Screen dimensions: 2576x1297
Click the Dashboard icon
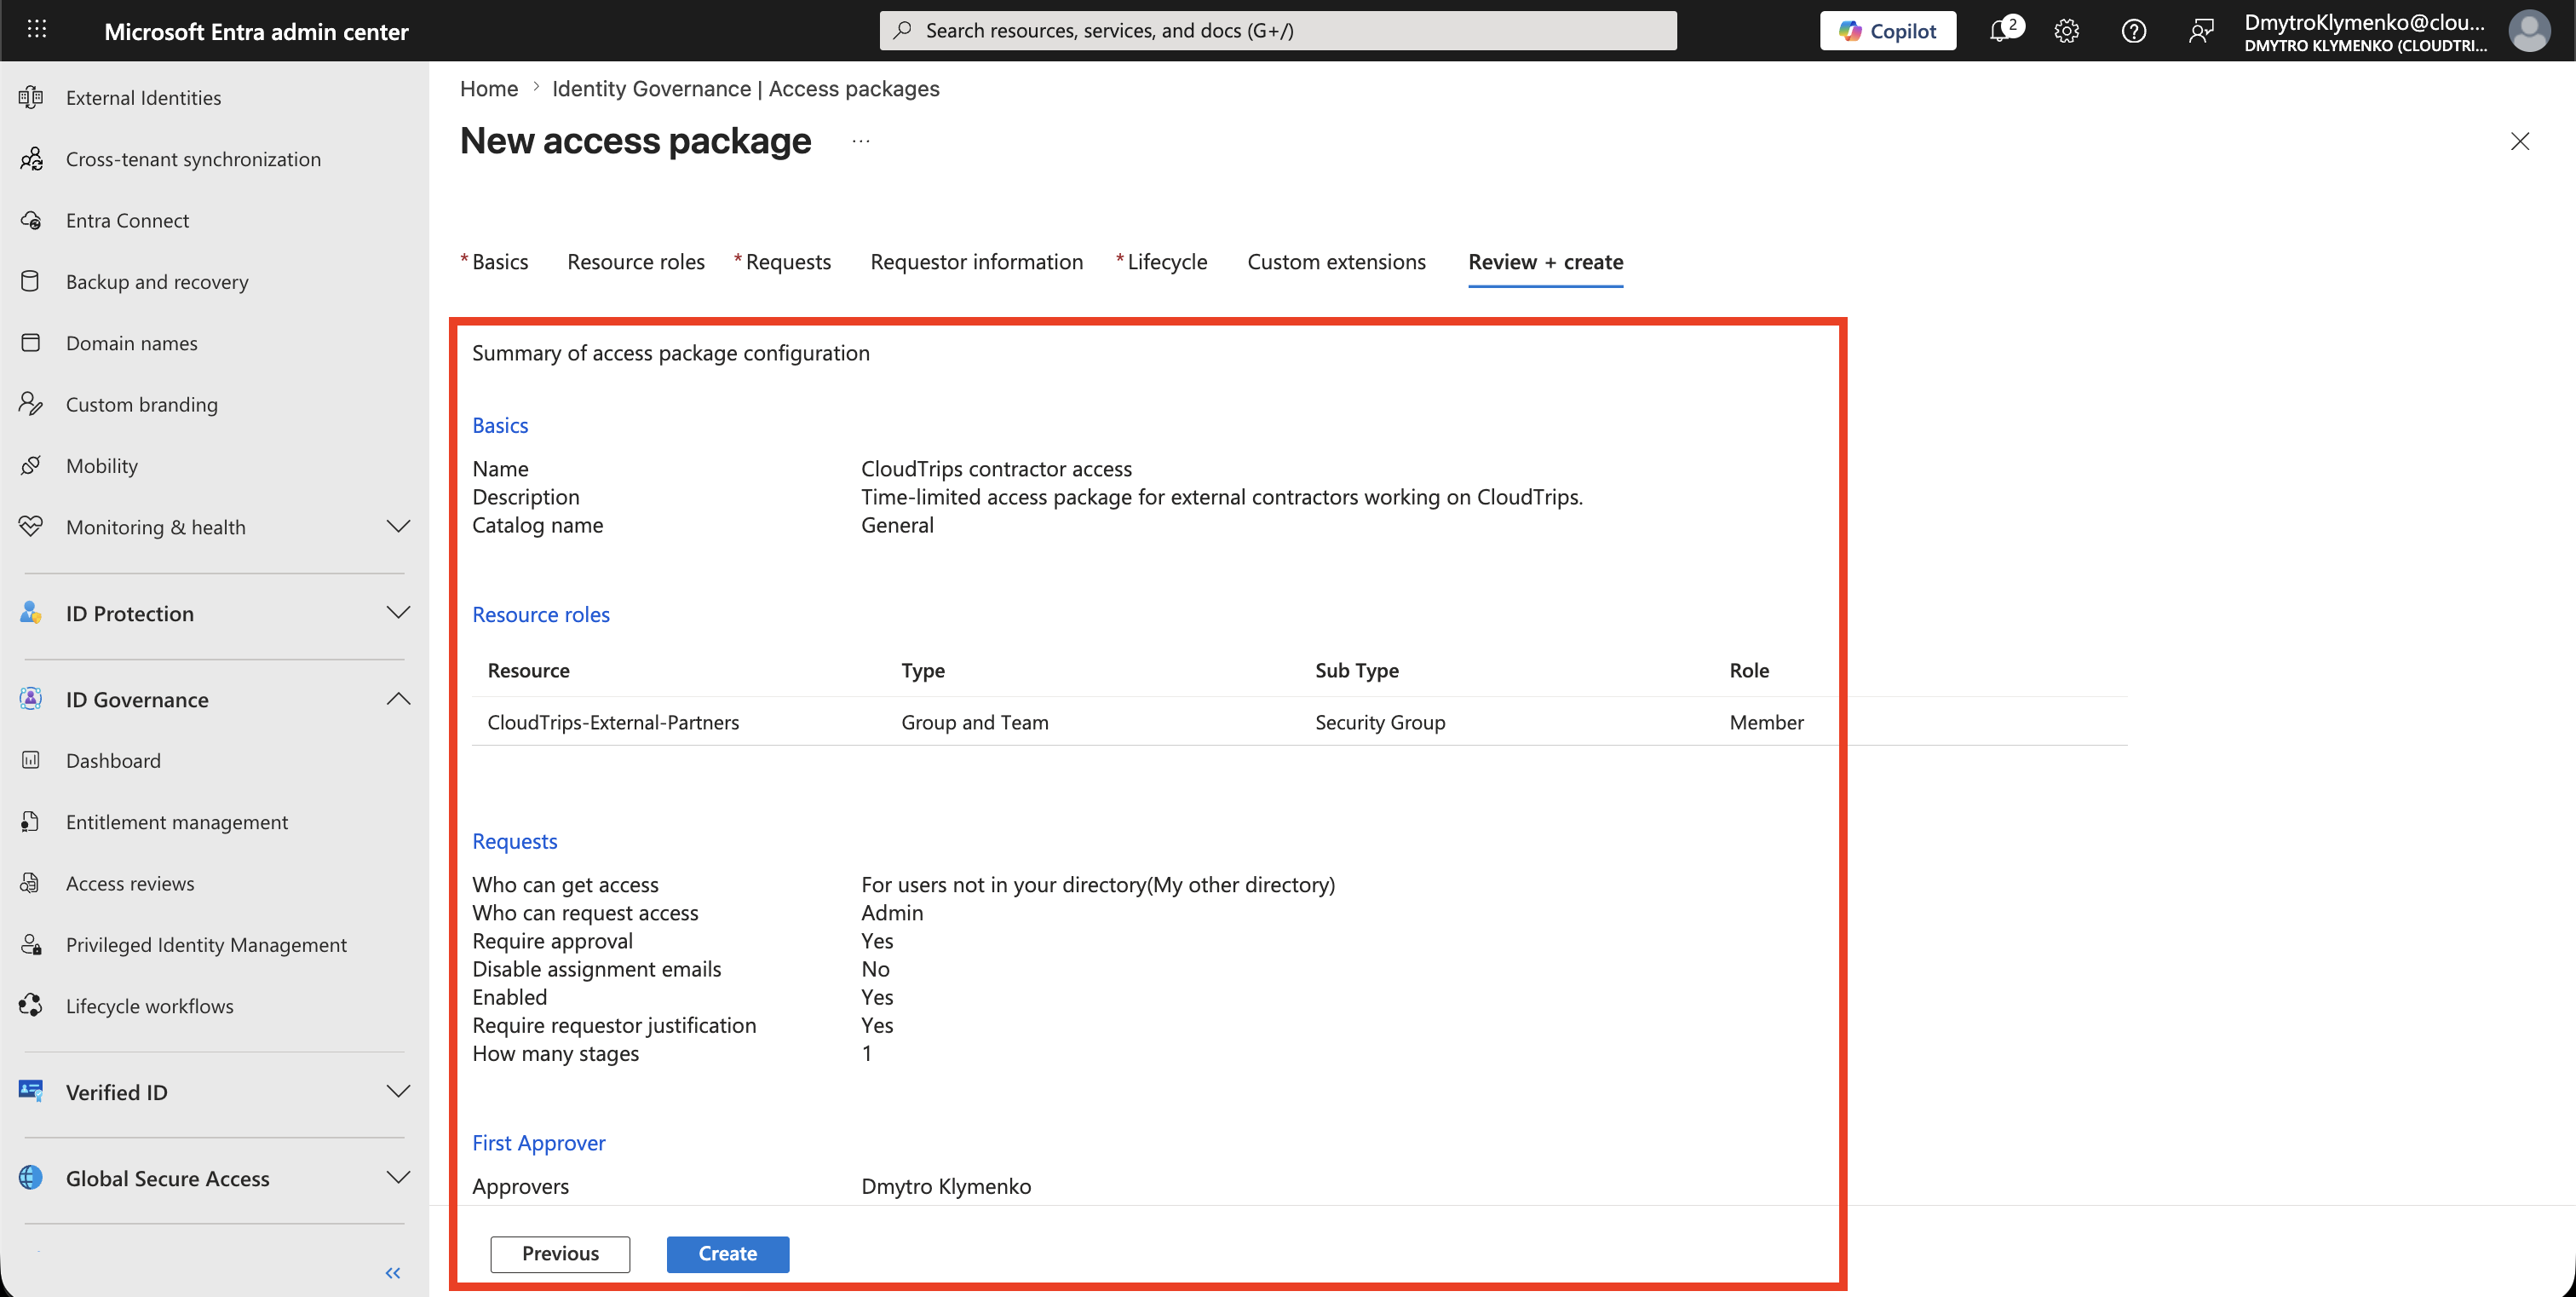(x=31, y=760)
